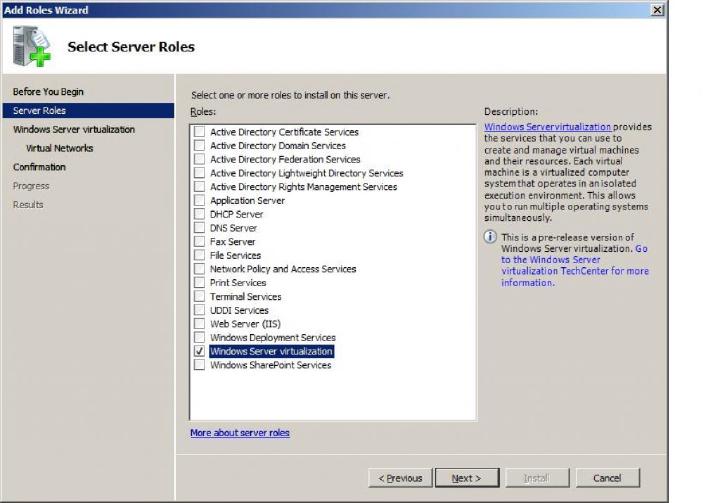Select the DHCP Server role label
The image size is (720, 503).
tap(236, 214)
